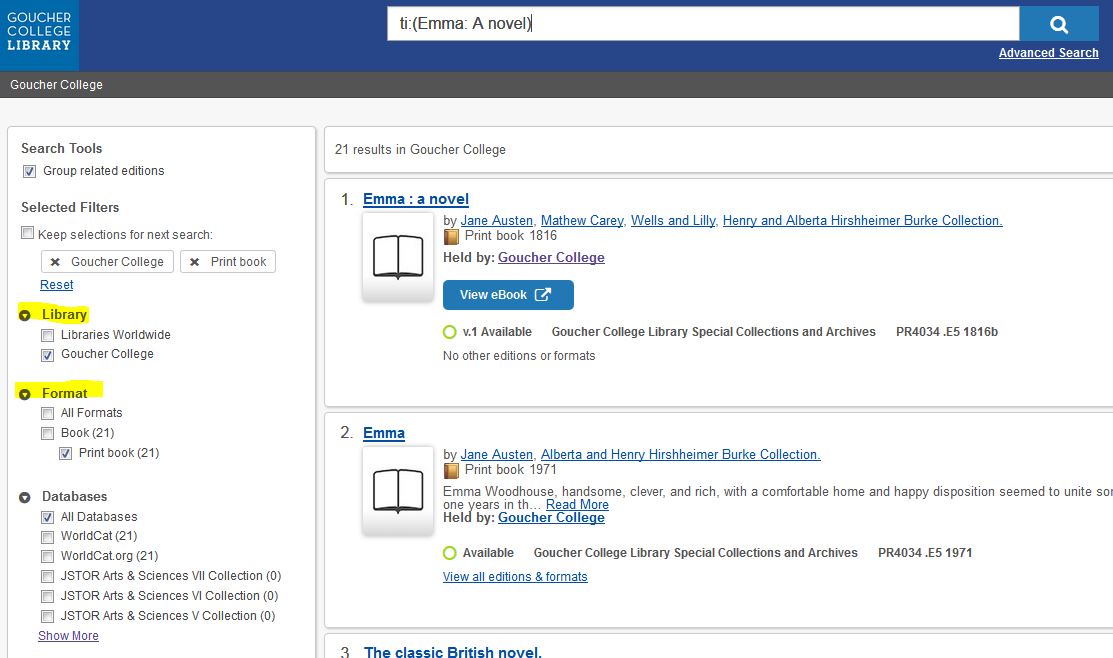Toggle Group related editions checkbox

29,171
